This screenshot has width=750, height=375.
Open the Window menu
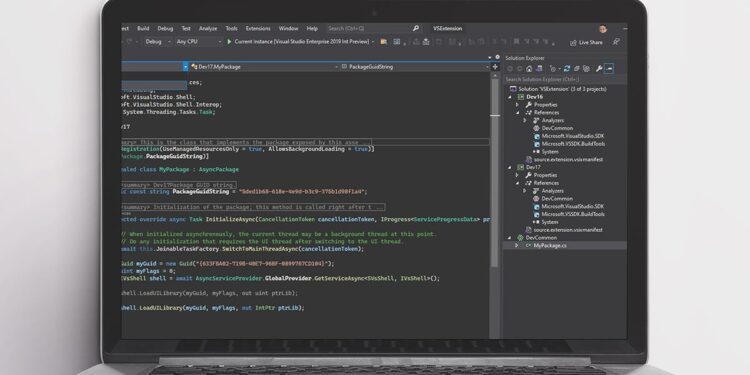pyautogui.click(x=288, y=29)
